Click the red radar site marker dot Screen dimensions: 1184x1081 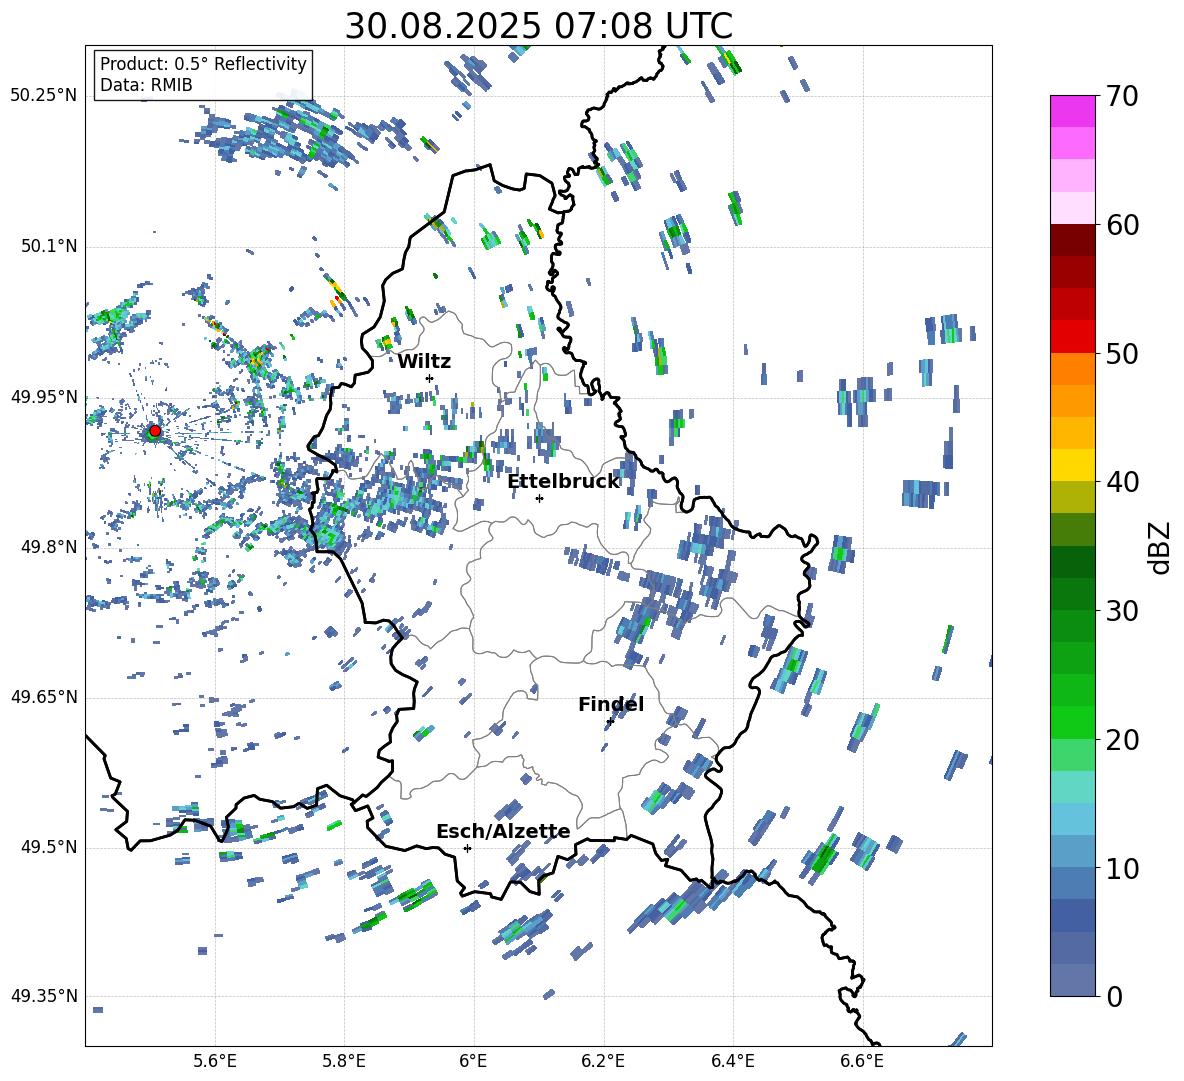pos(155,430)
